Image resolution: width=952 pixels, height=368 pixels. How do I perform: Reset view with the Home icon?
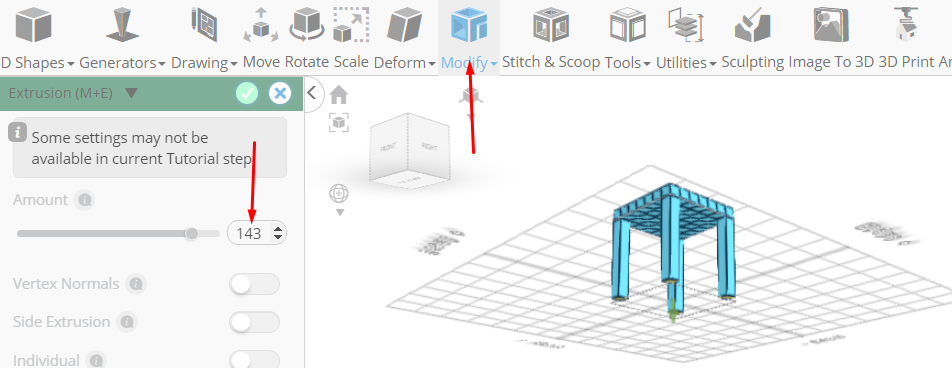pyautogui.click(x=339, y=95)
